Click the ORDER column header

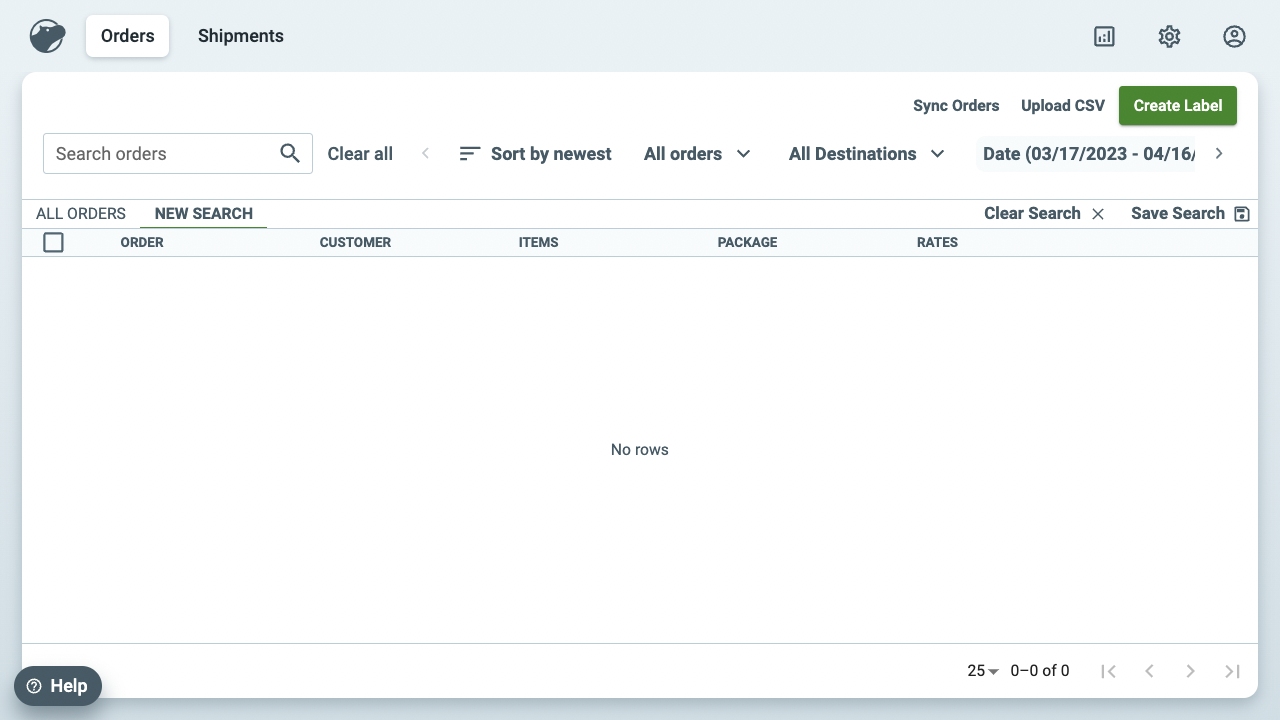142,242
